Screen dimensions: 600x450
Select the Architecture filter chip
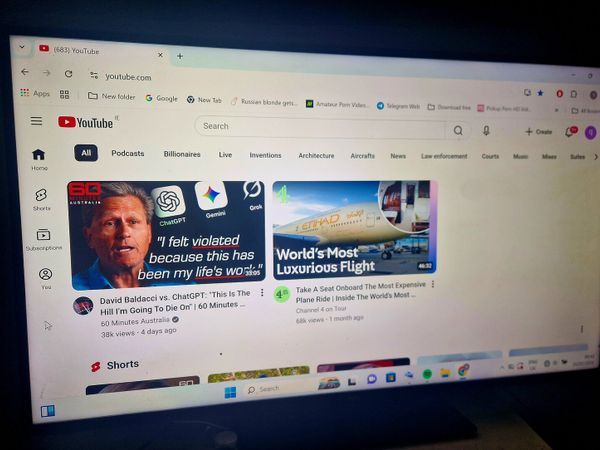[x=316, y=156]
